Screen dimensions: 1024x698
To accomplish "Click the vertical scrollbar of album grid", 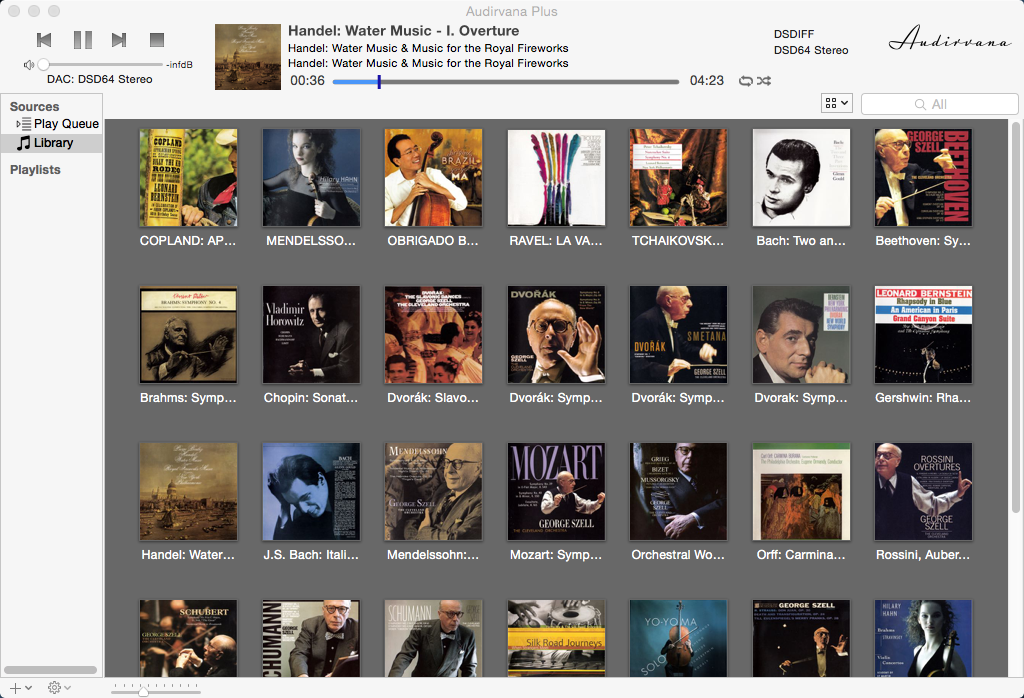I will [1016, 317].
